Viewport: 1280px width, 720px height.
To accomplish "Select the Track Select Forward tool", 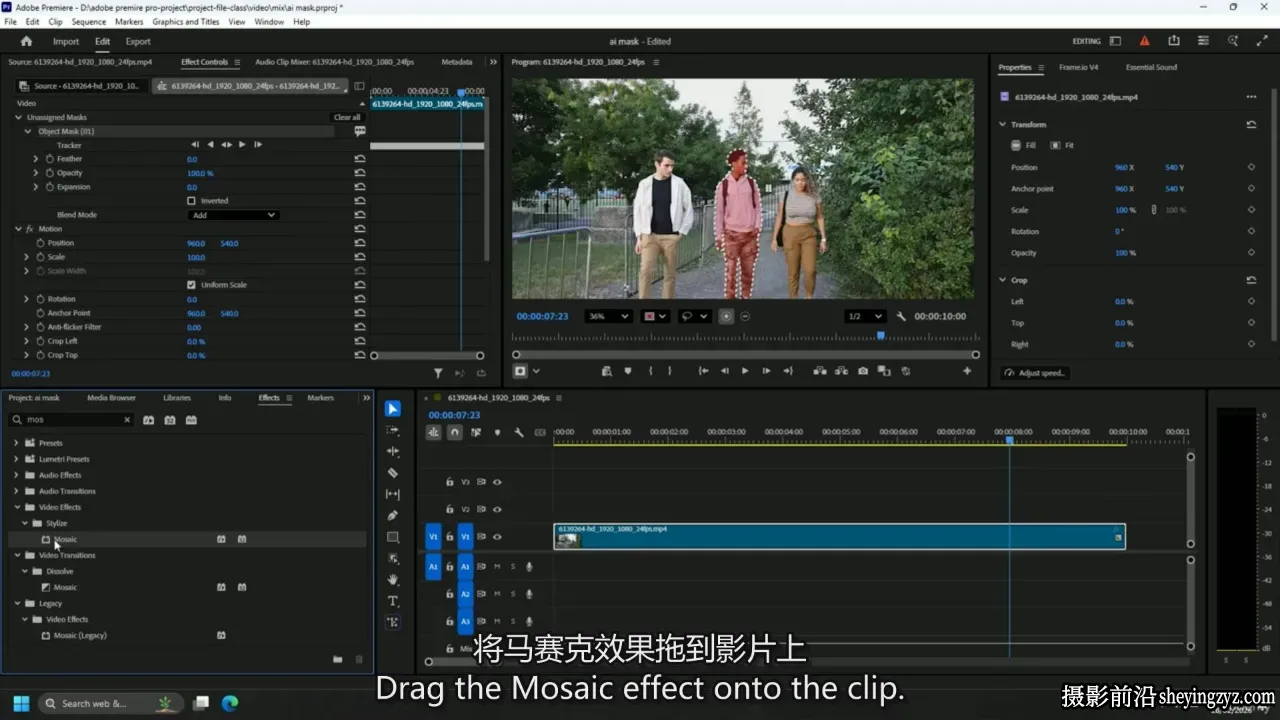I will click(x=393, y=430).
